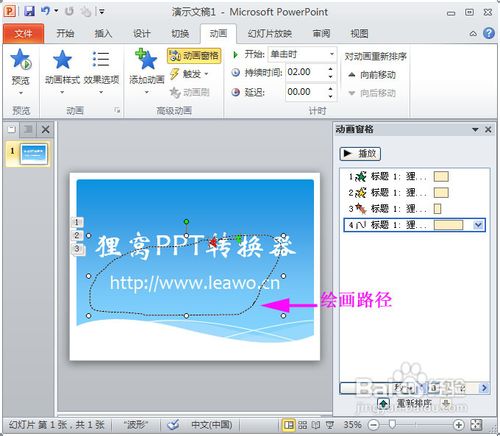Image resolution: width=500 pixels, height=436 pixels.
Task: Toggle the 动画窗格 (Animation Pane) button
Action: click(194, 56)
